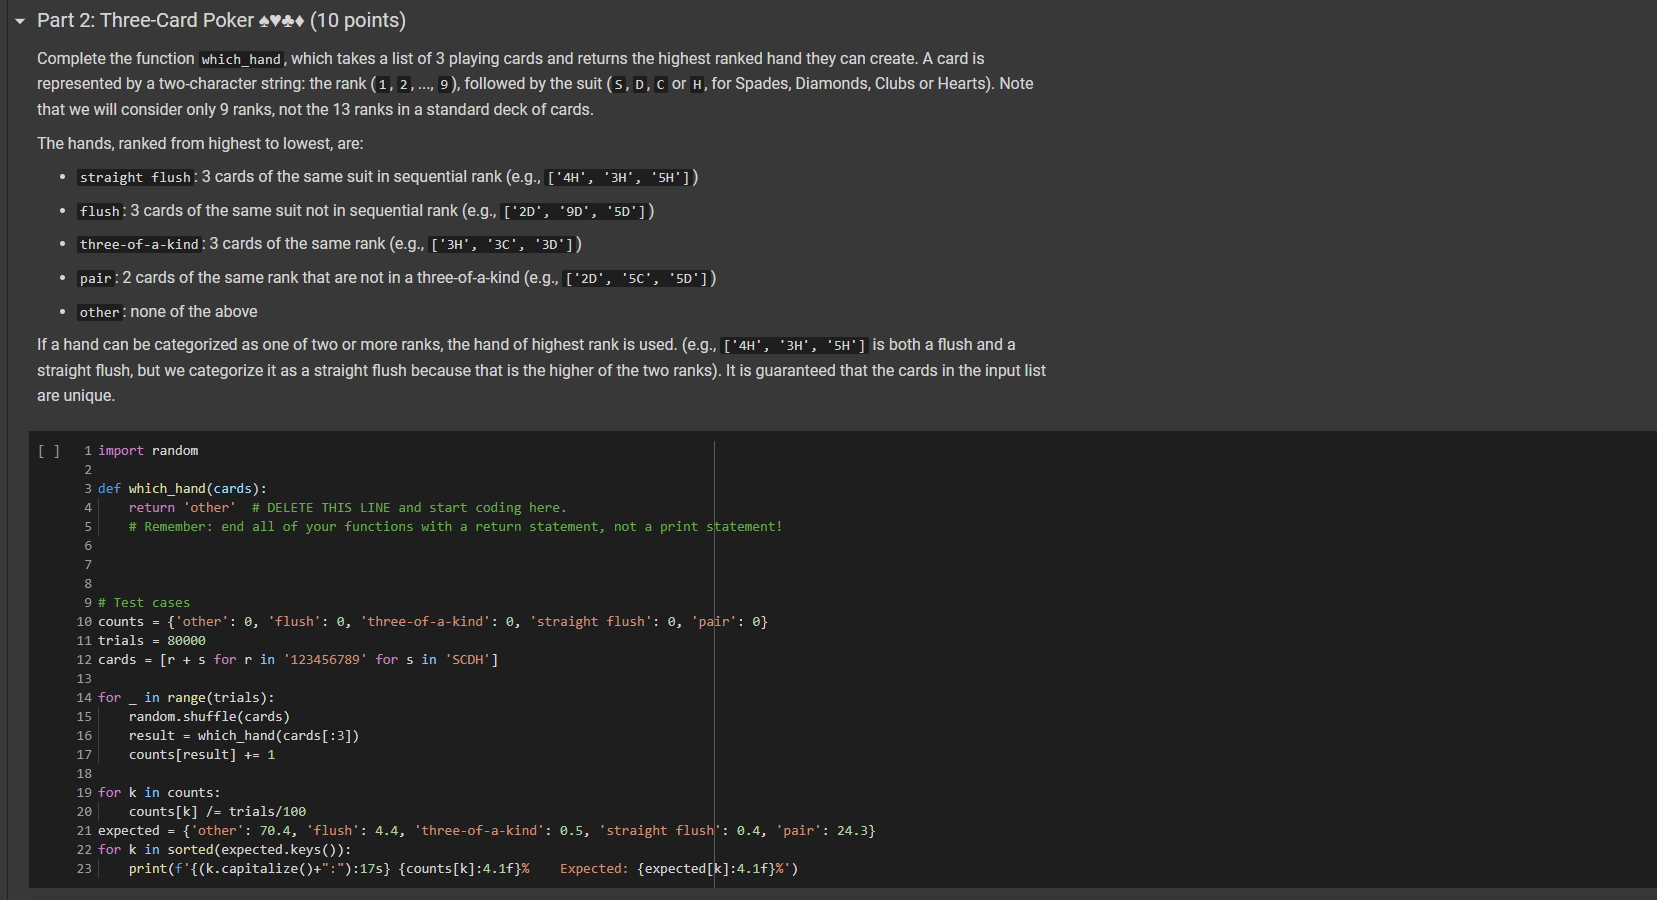Click the '# Remember: end all of your functions' comment

[456, 527]
